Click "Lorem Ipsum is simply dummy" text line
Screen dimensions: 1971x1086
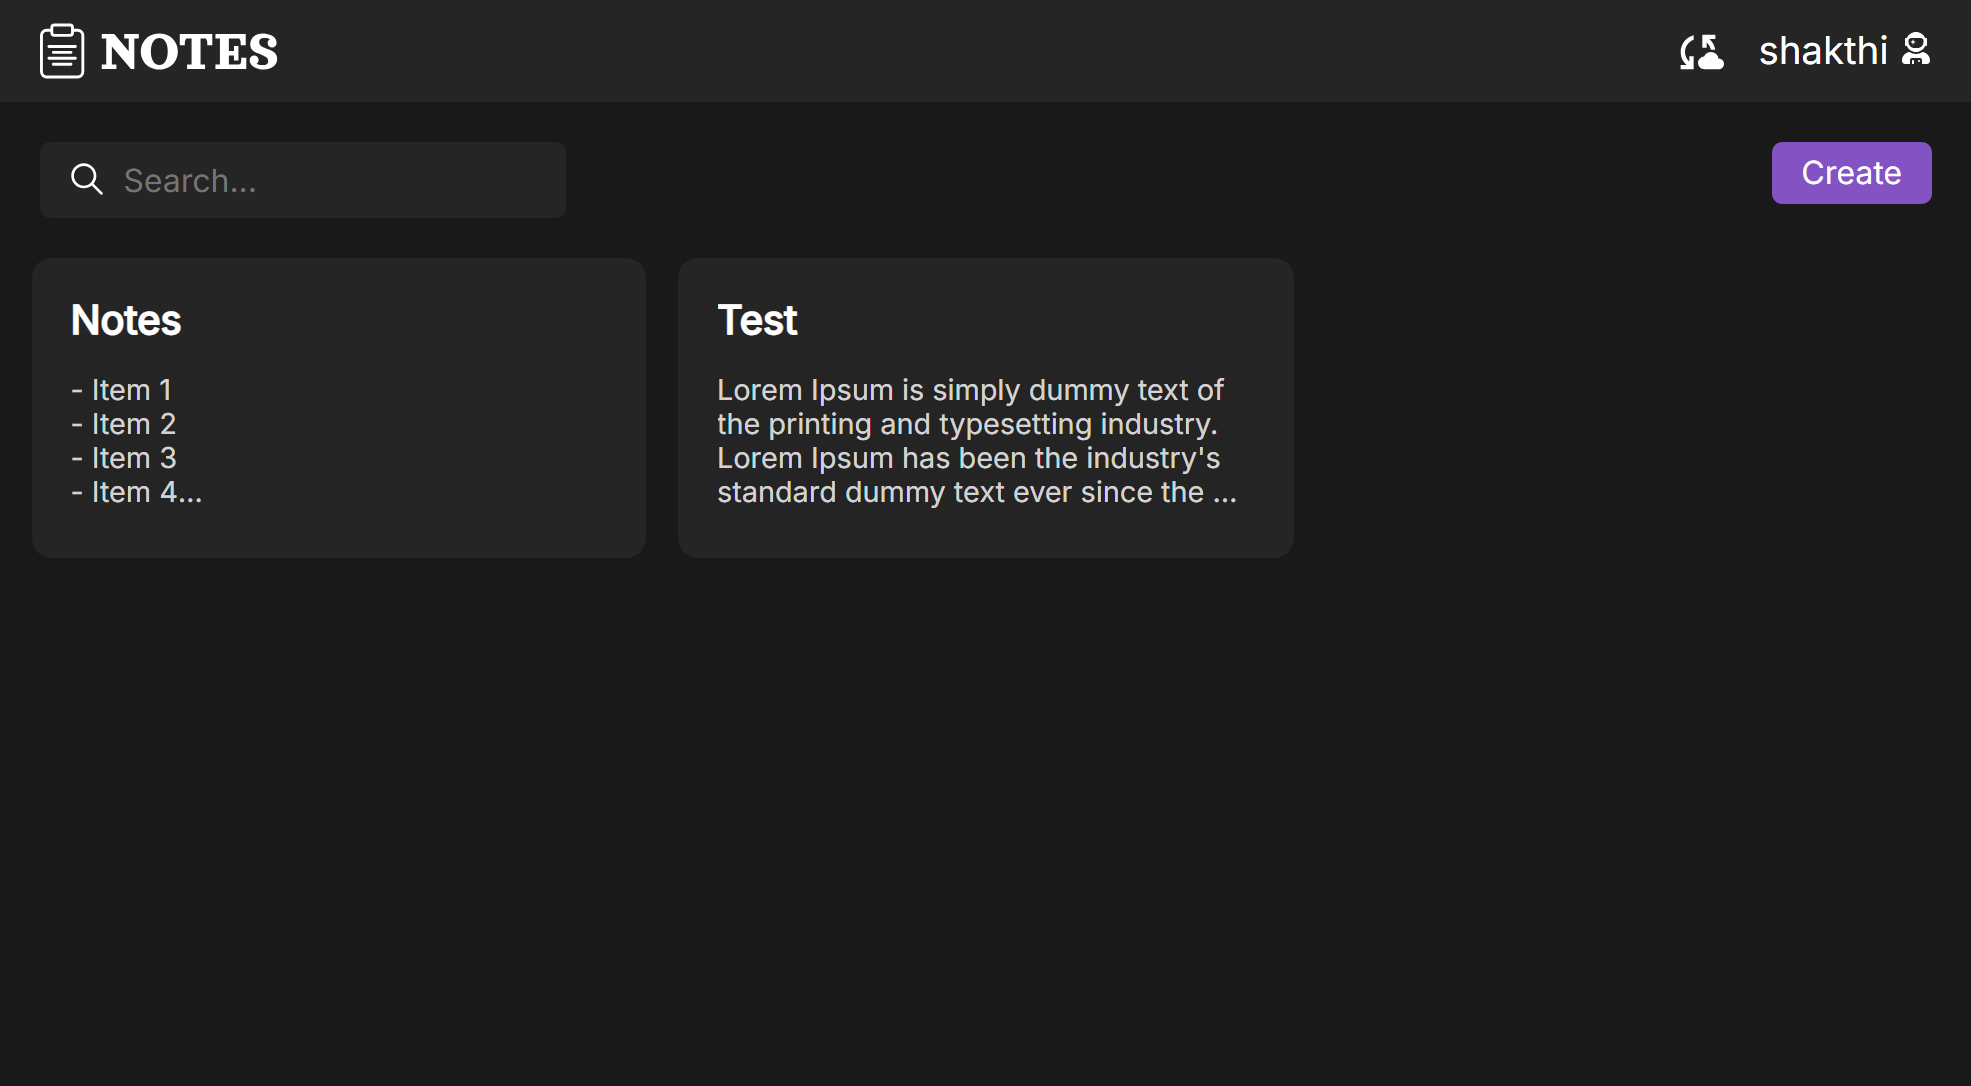(x=969, y=390)
